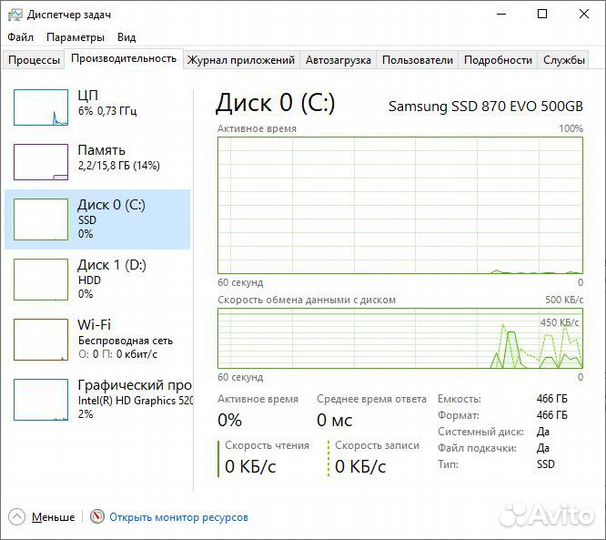Screen dimensions: 606x540
Task: Click the Скорость записи 0 КБ/с value
Action: (360, 467)
